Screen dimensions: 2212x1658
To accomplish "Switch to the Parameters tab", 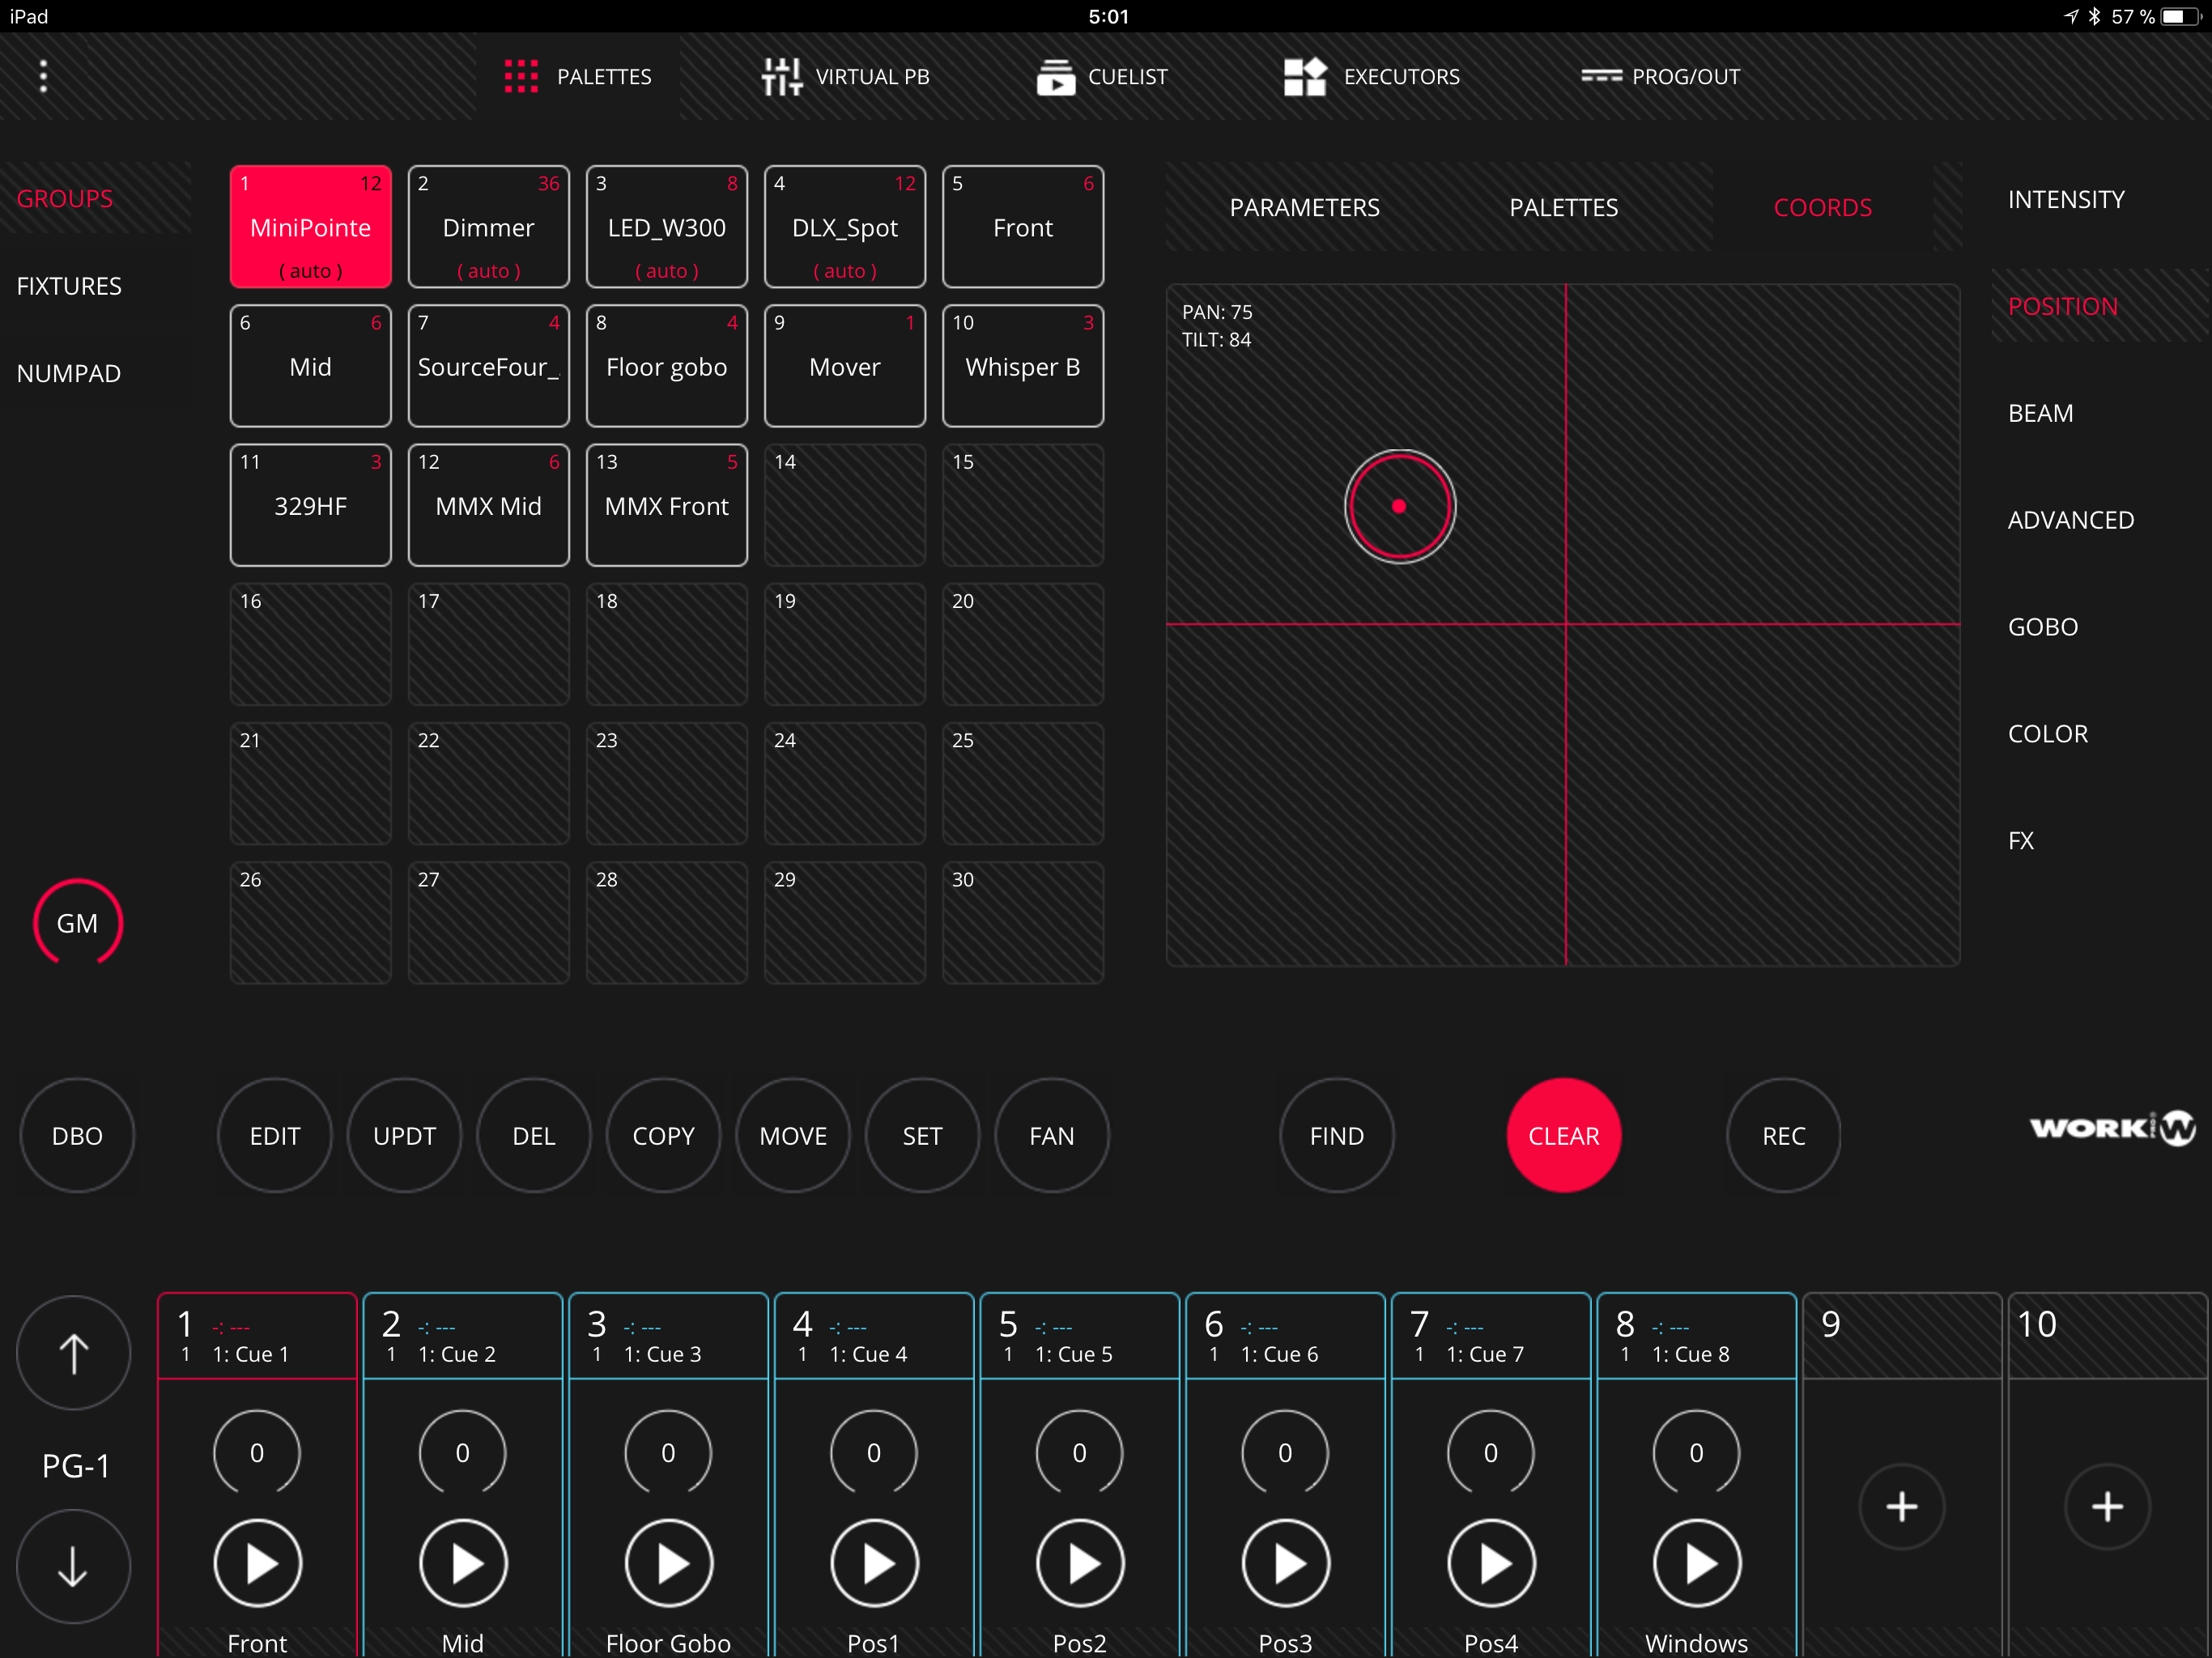I will (1304, 207).
